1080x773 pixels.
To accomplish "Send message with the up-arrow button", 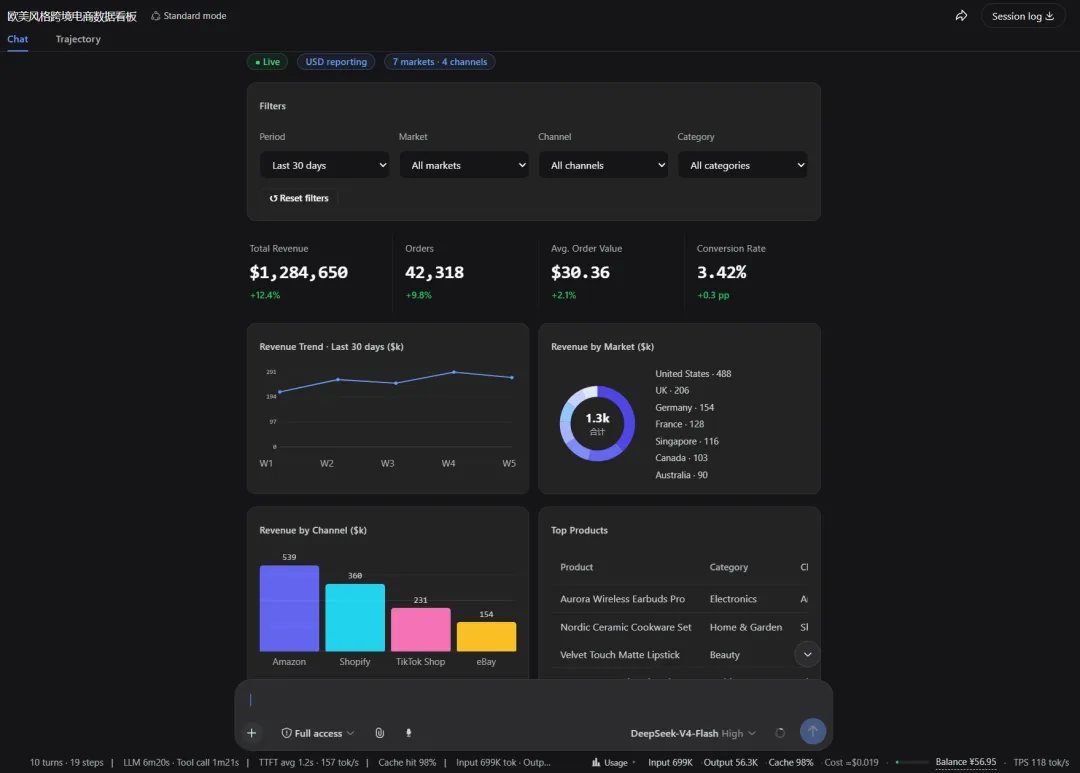I will click(x=813, y=731).
